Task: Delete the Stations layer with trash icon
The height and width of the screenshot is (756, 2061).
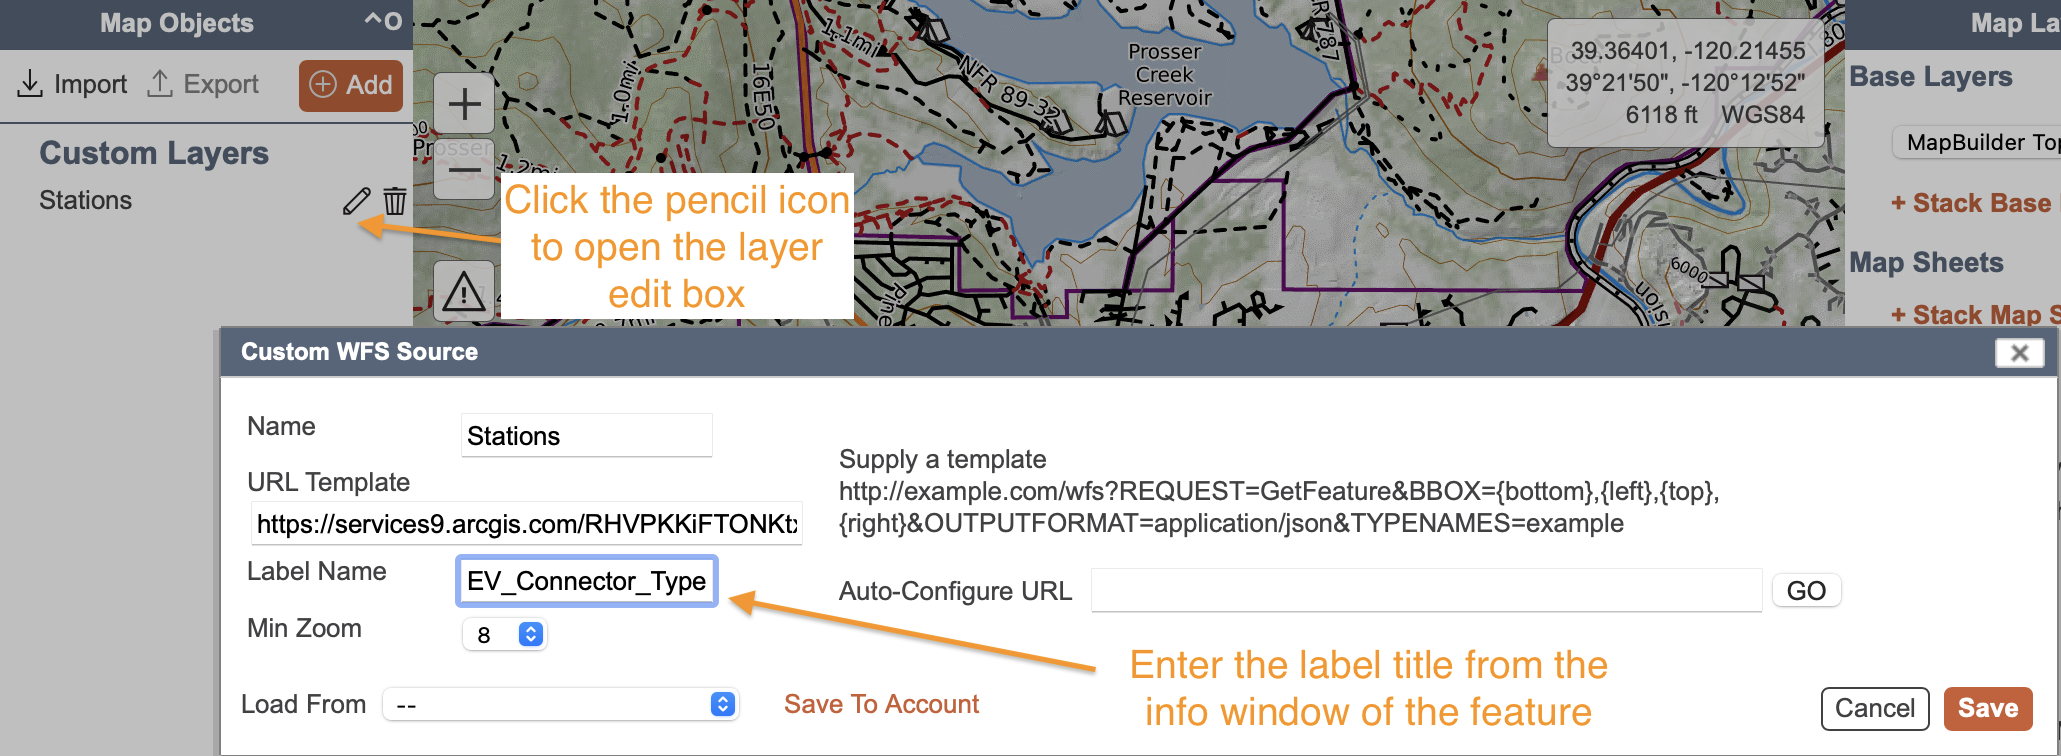Action: (x=395, y=201)
